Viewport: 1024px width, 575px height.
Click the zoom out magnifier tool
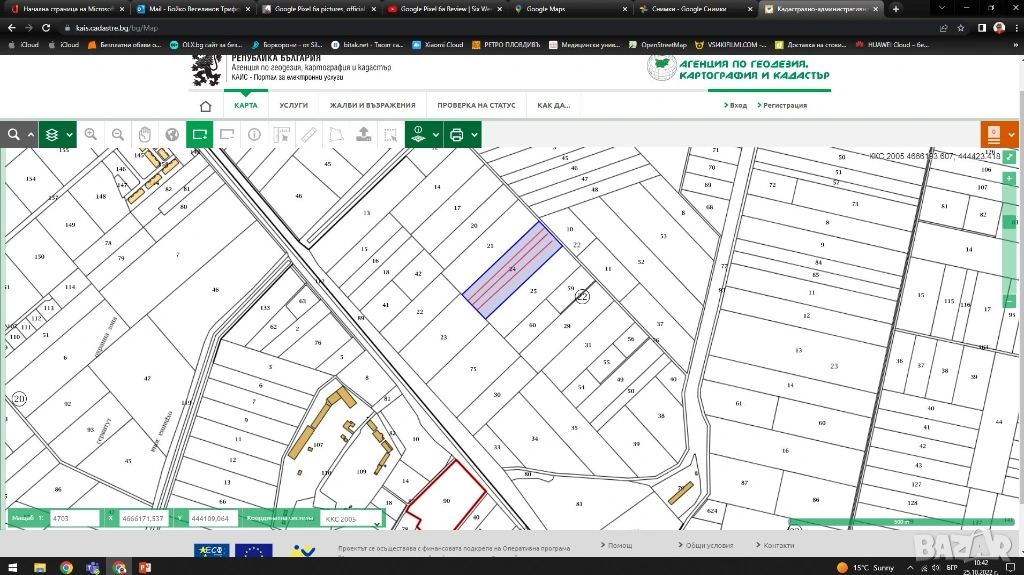click(x=118, y=135)
